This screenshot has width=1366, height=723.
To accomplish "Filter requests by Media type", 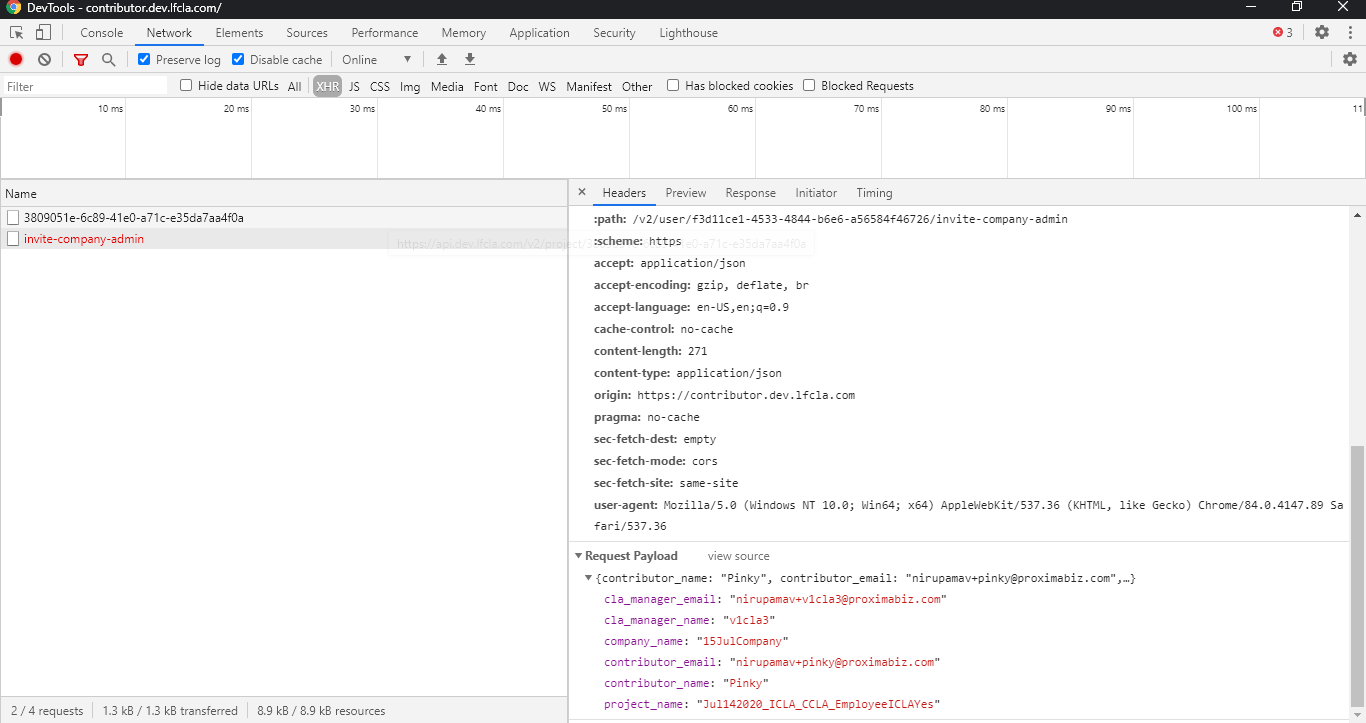I will (x=447, y=86).
